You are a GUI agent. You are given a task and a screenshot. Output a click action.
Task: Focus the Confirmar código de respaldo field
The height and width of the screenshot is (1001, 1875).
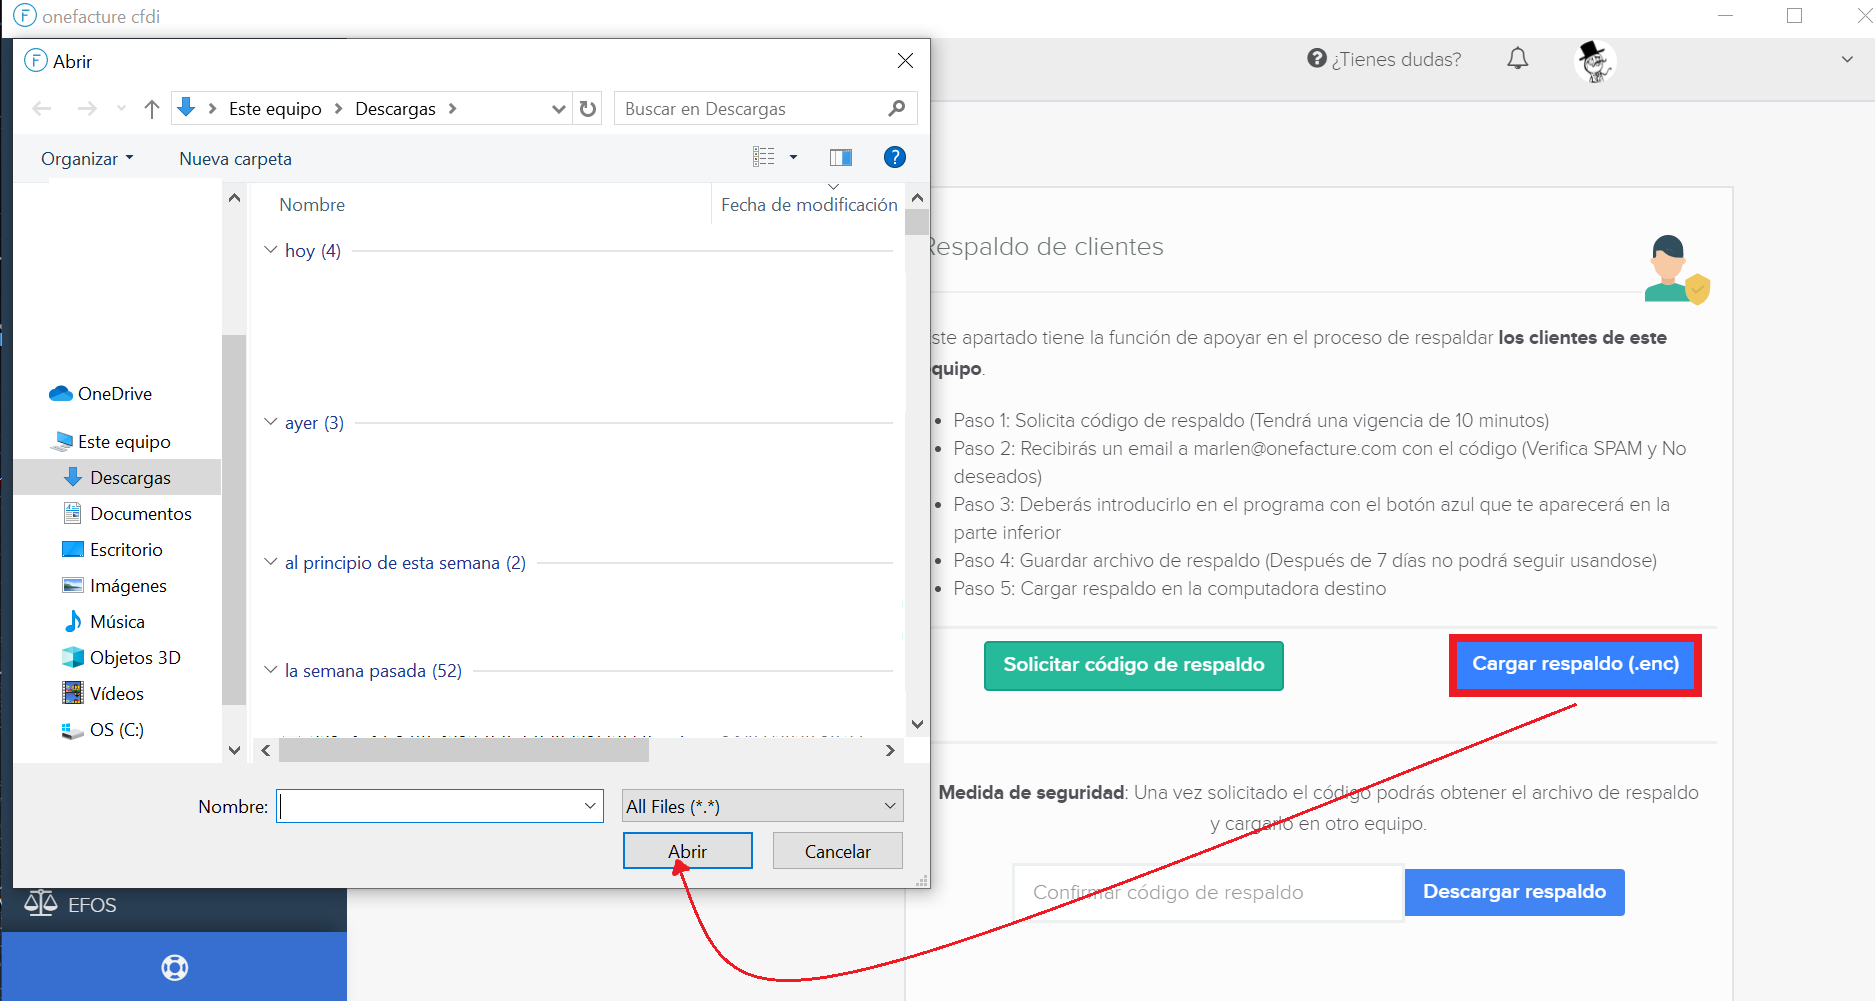coord(1207,892)
